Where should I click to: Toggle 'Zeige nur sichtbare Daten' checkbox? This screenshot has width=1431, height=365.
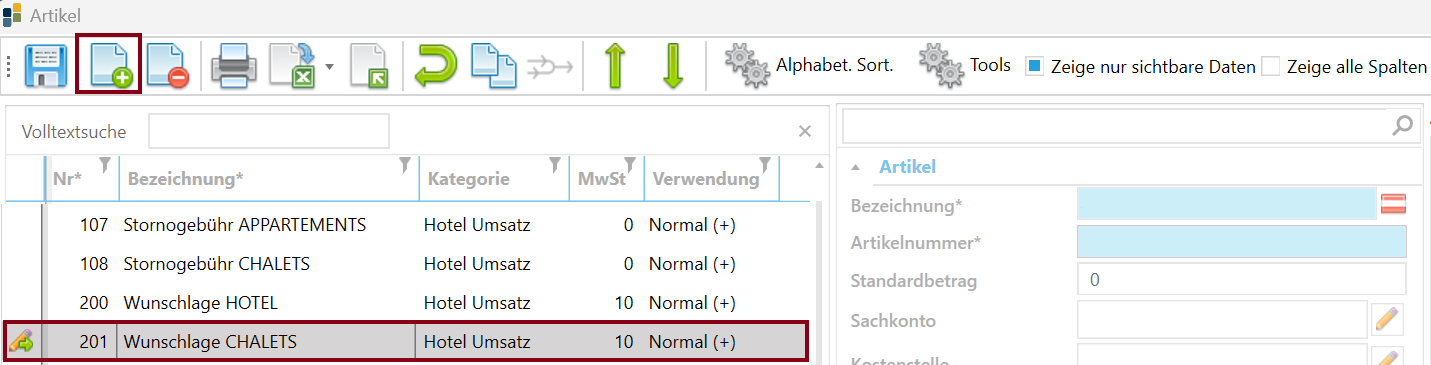click(x=1036, y=67)
